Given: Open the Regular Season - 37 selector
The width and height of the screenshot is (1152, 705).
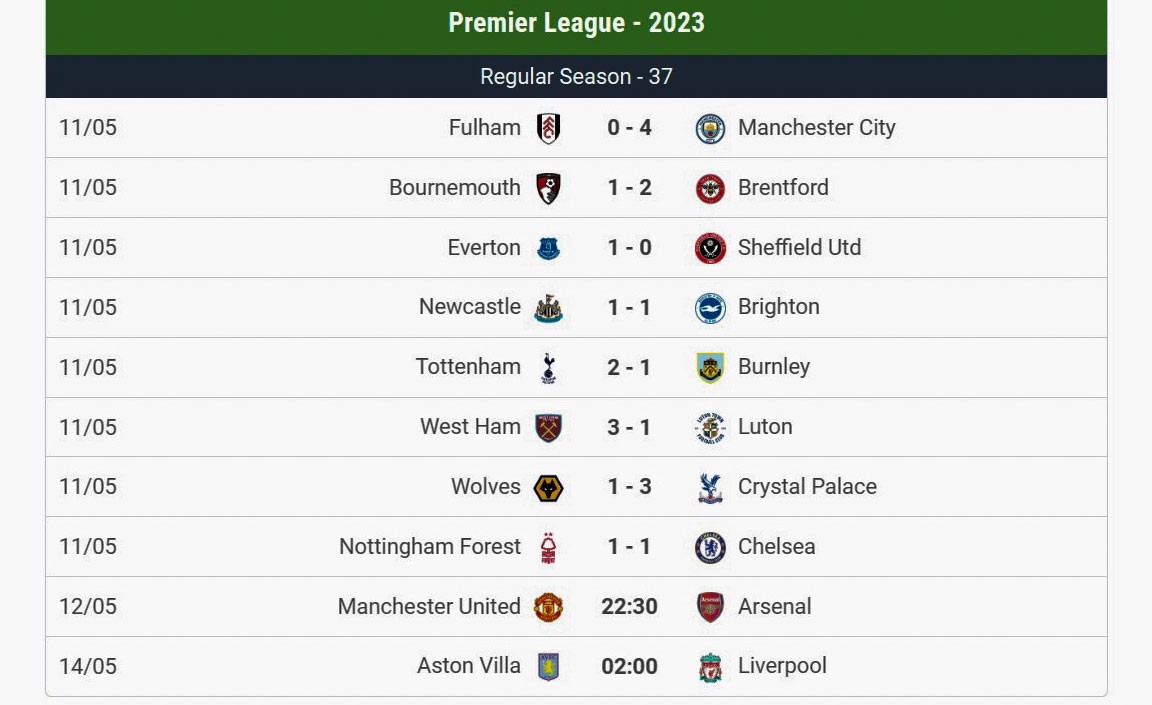Looking at the screenshot, I should pyautogui.click(x=576, y=76).
